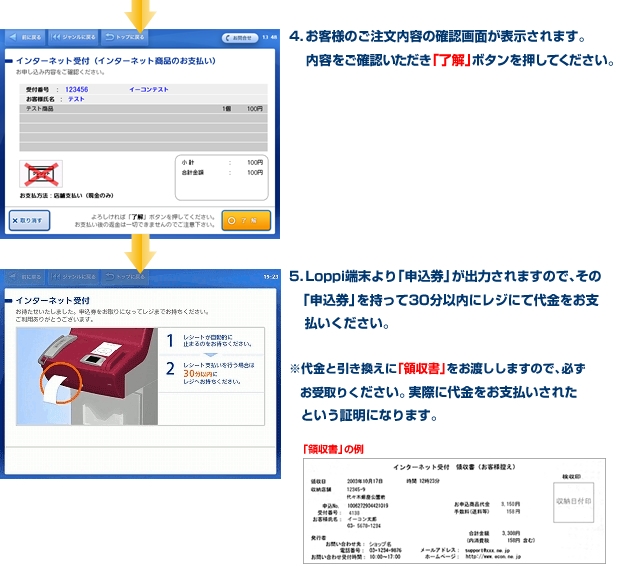This screenshot has width=620, height=574.
Task: Click the お支払方法：店舗支払い（現金のみ） line
Action: (66, 195)
